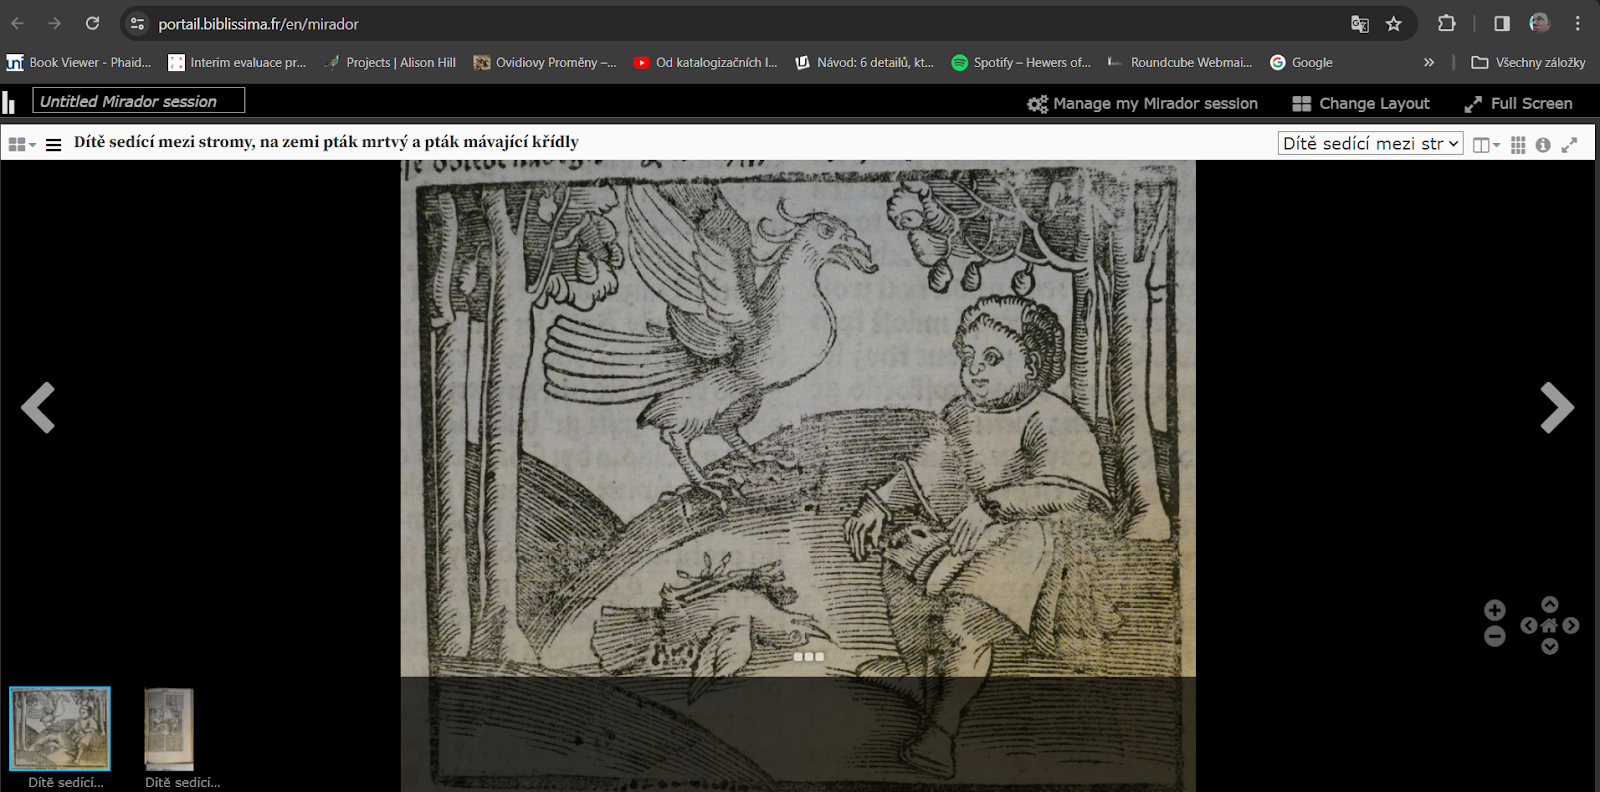Image resolution: width=1600 pixels, height=792 pixels.
Task: Open the Chrome three-dot menu
Action: point(1578,23)
